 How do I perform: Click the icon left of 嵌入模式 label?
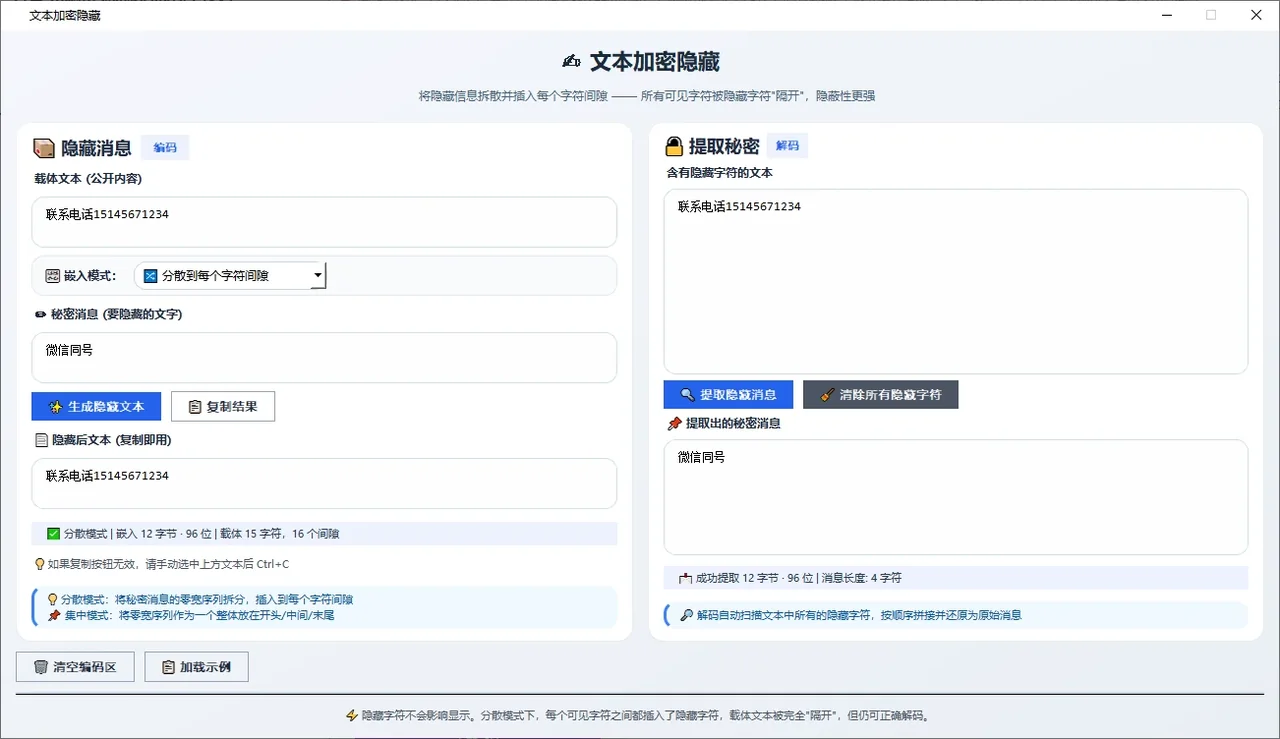click(x=53, y=276)
